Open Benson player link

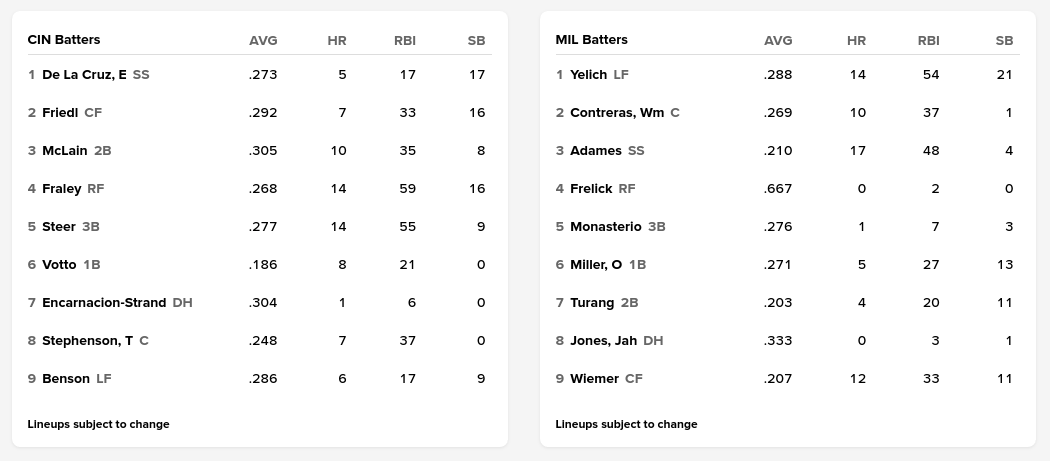(x=66, y=379)
